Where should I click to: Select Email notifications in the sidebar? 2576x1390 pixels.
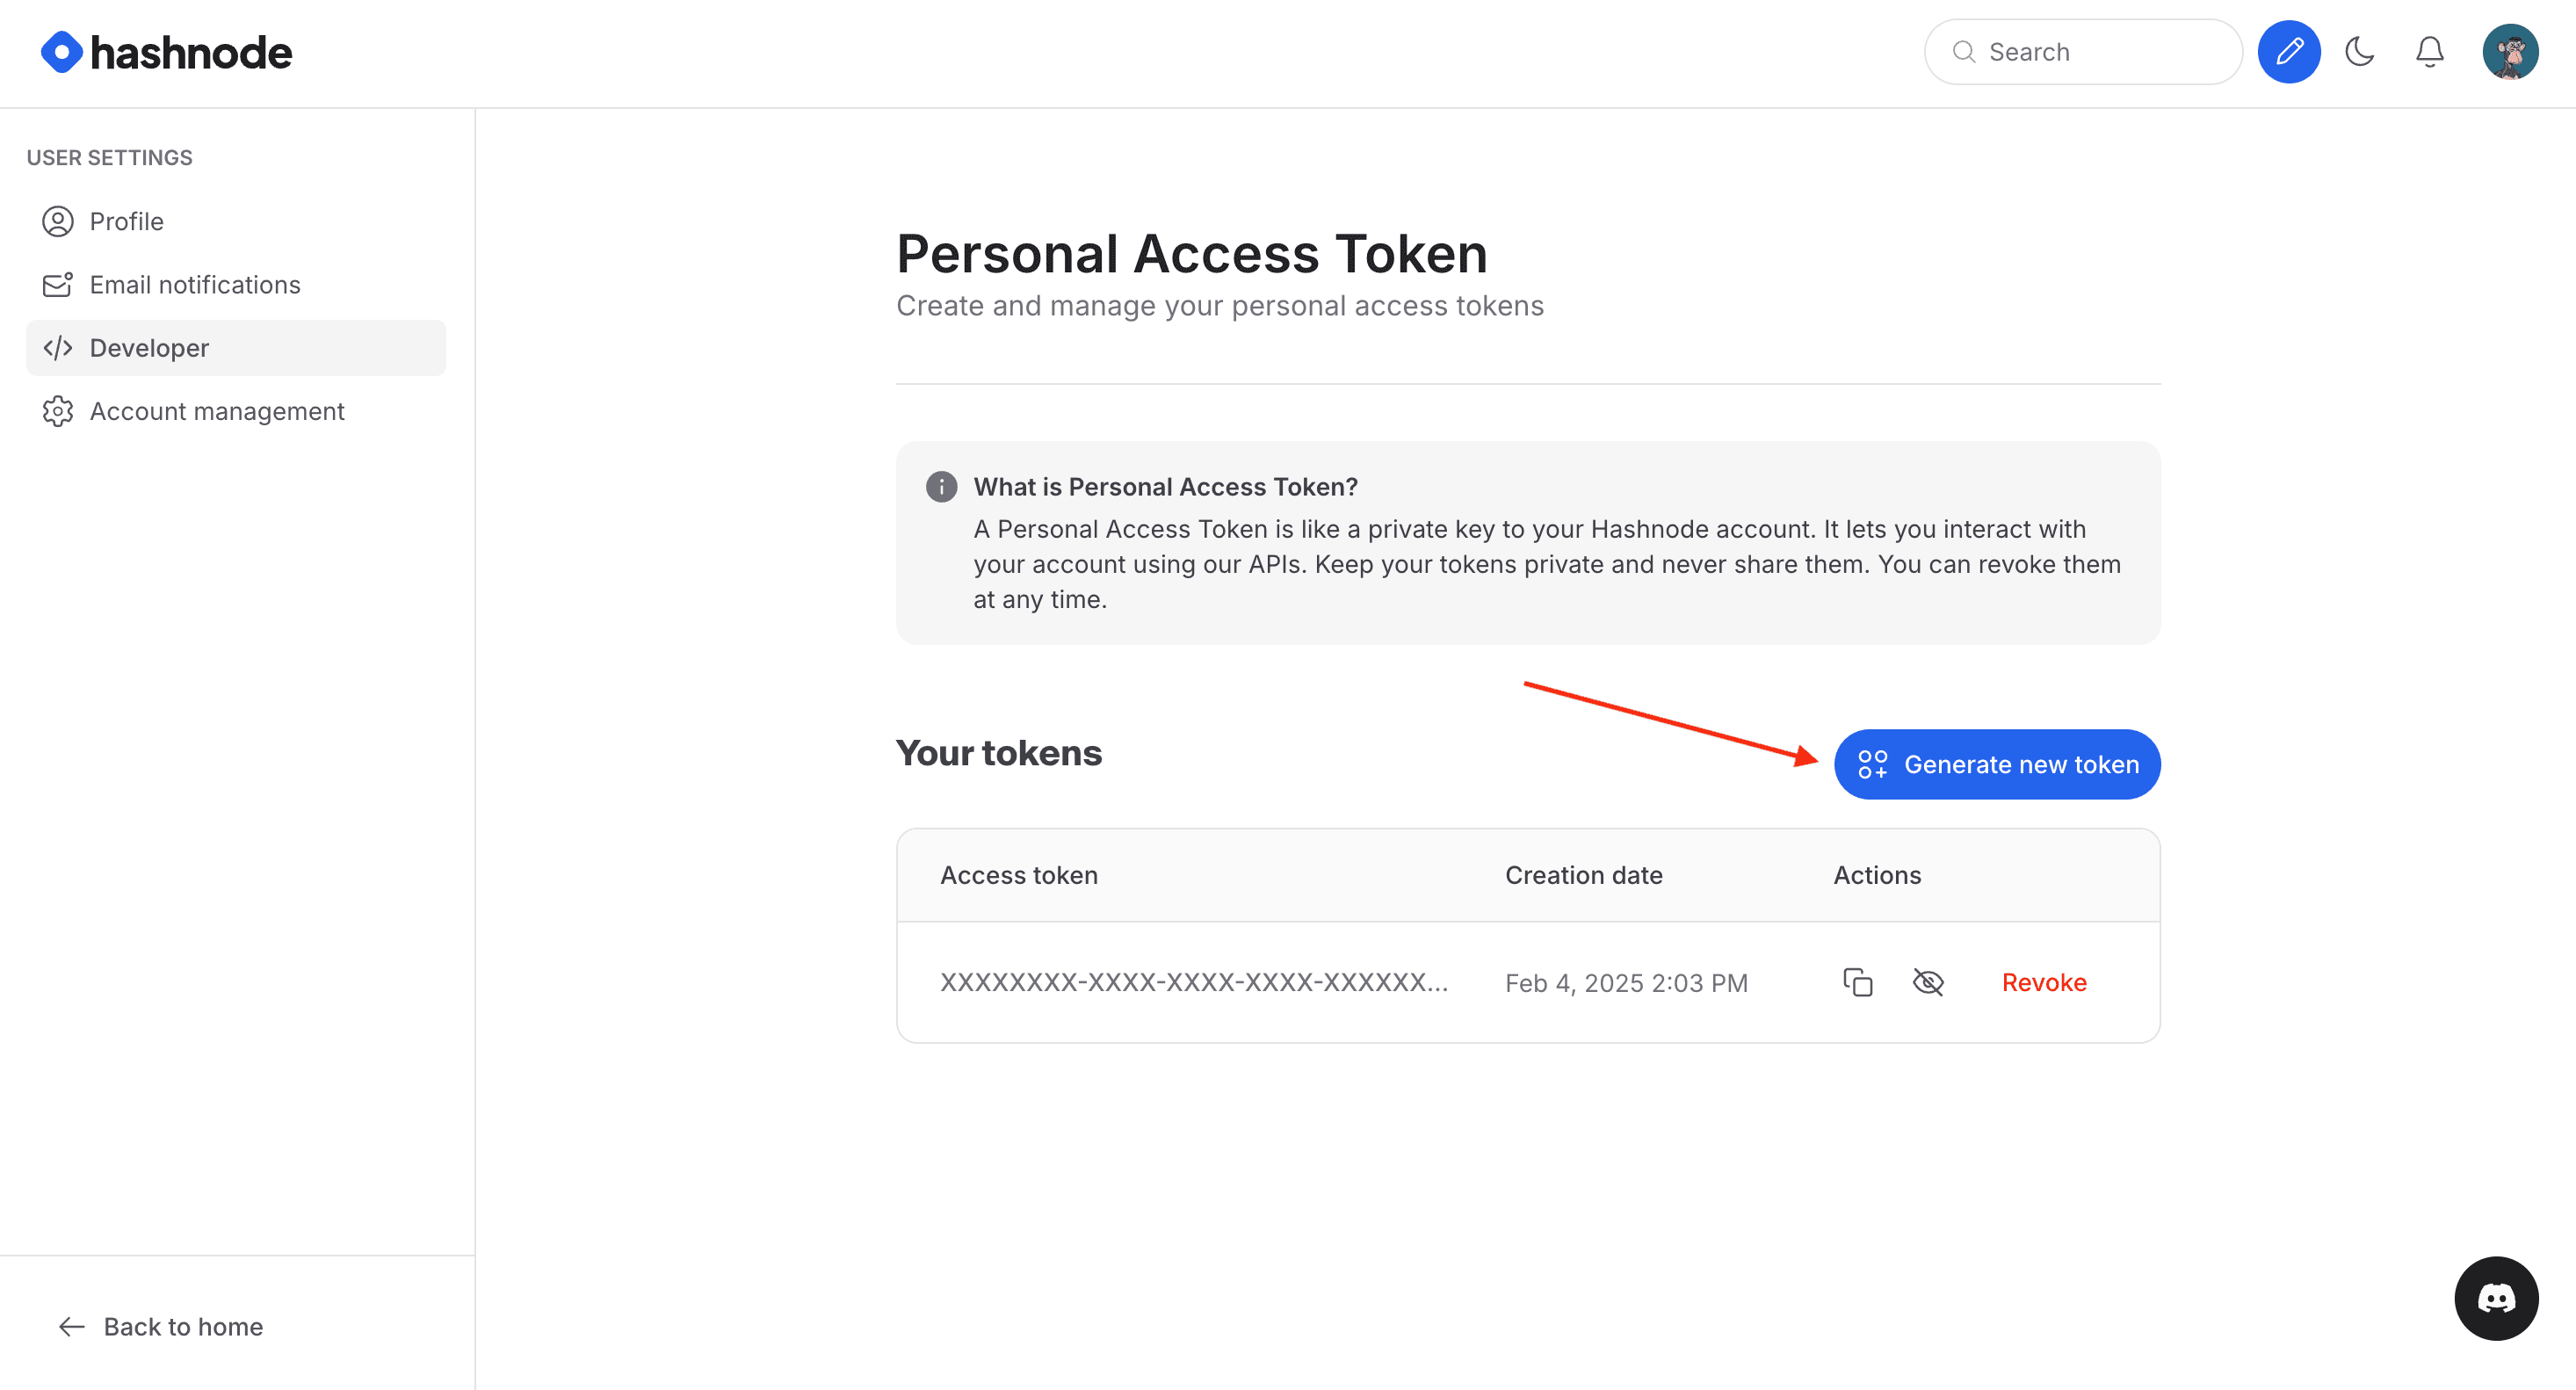(195, 284)
